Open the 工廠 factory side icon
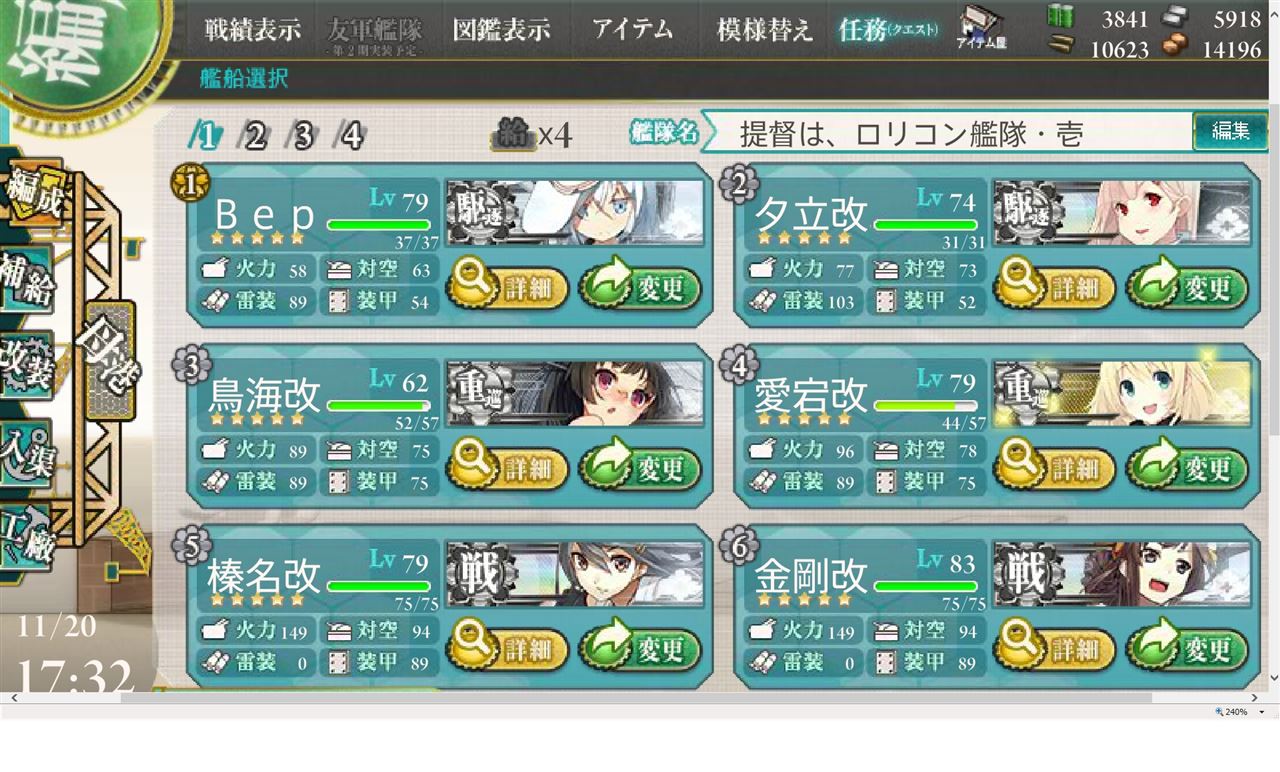1280x772 pixels. pos(27,535)
